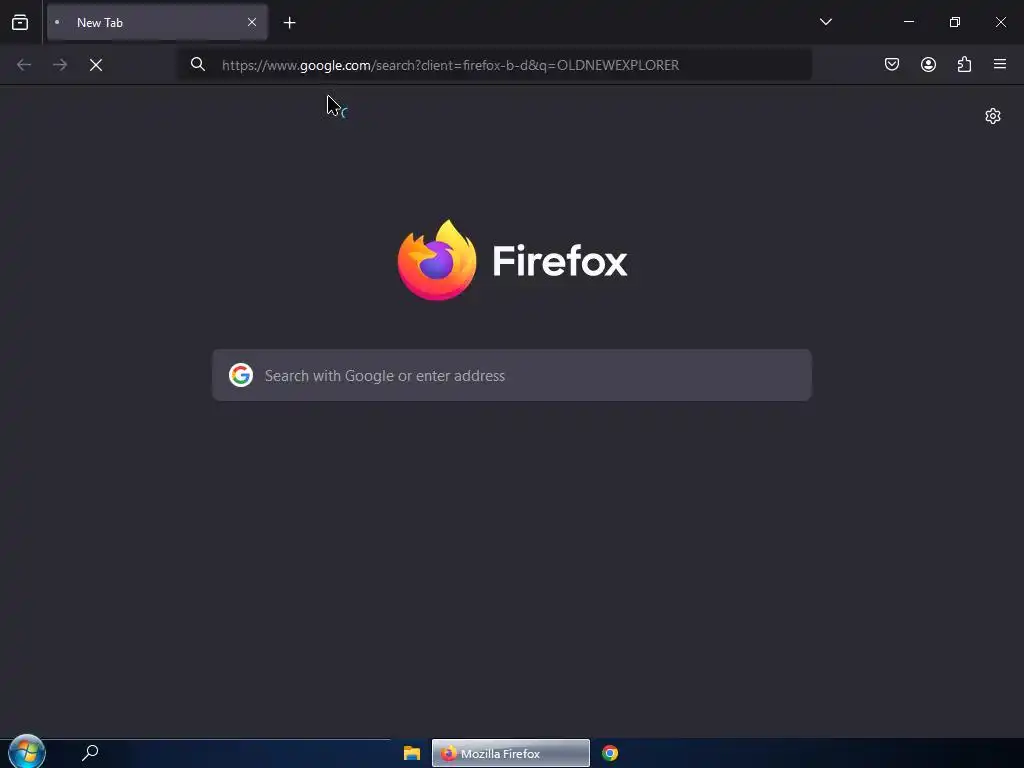Go back one page
Screen dimensions: 1024x768
pos(24,65)
